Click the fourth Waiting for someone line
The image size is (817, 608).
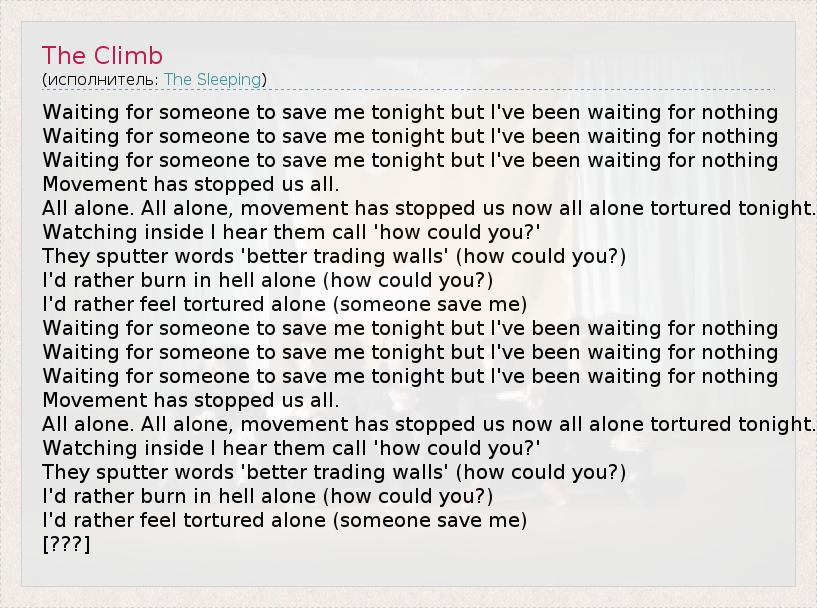410,328
